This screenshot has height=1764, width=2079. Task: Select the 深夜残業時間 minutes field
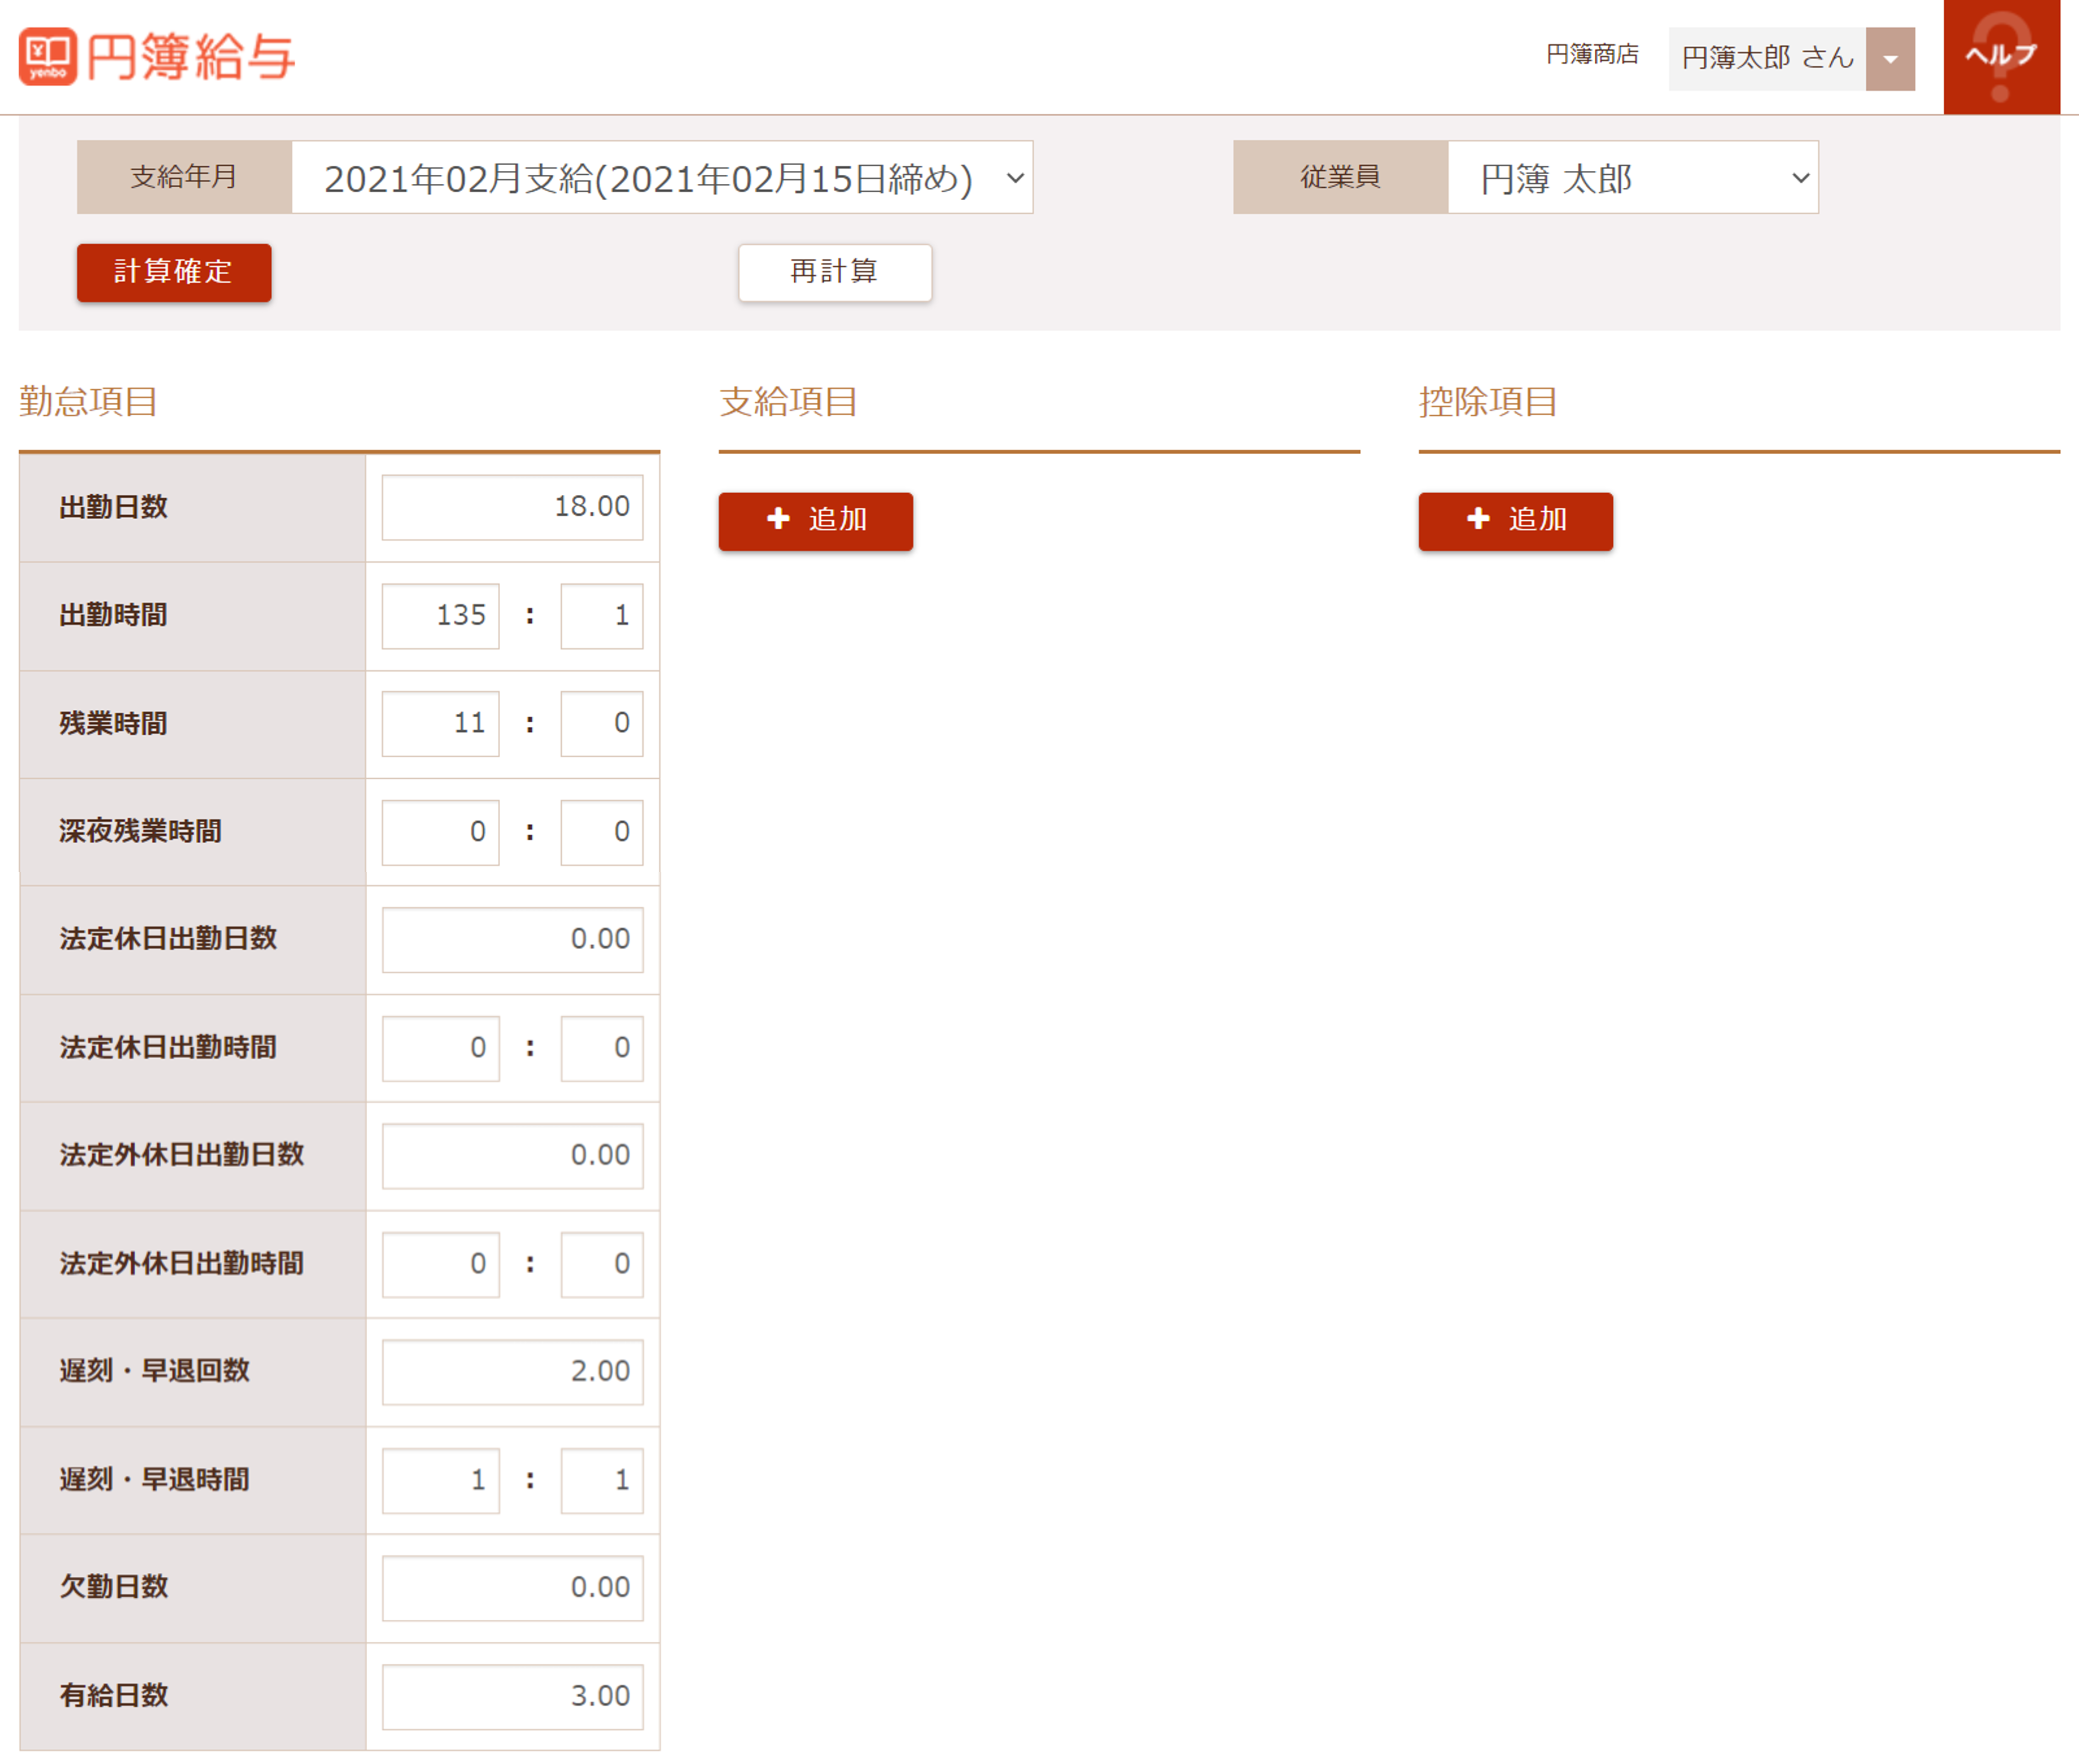[602, 832]
